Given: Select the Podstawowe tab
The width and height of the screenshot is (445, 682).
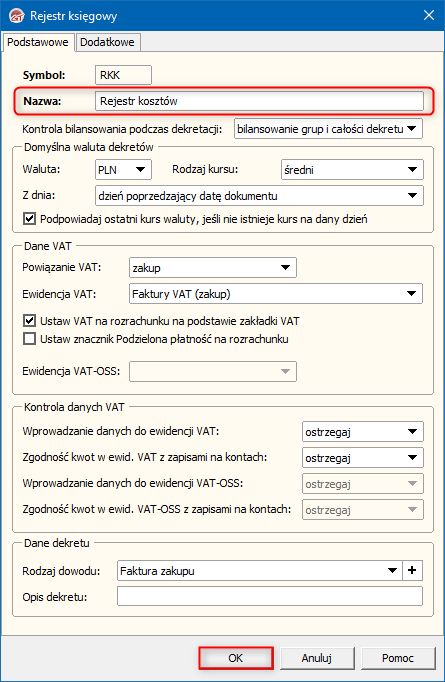Looking at the screenshot, I should point(38,42).
